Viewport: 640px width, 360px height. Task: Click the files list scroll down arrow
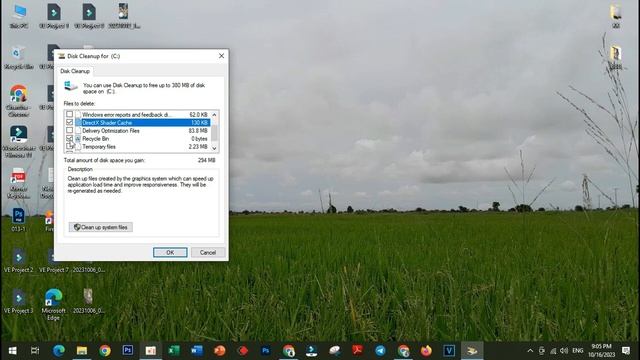click(x=214, y=148)
